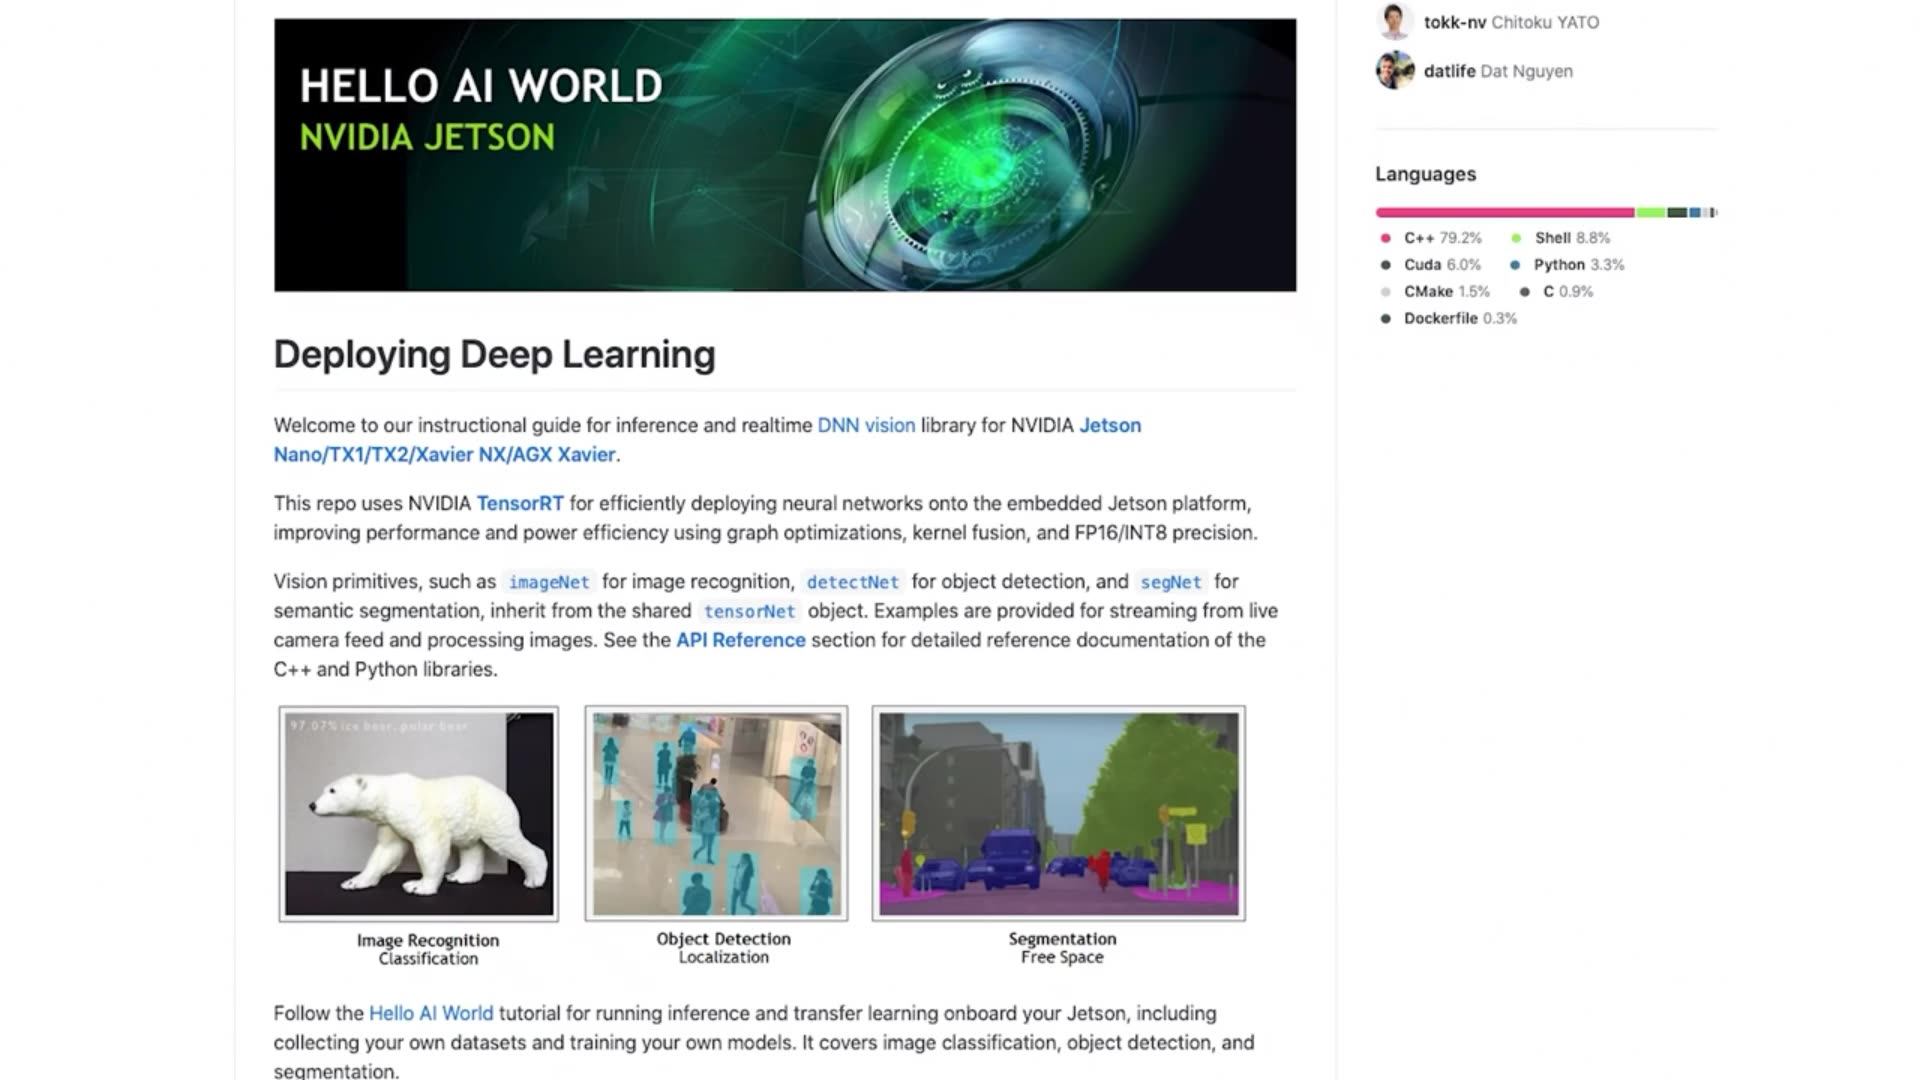Open the imageNet code link
This screenshot has height=1080, width=1920.
tap(548, 582)
